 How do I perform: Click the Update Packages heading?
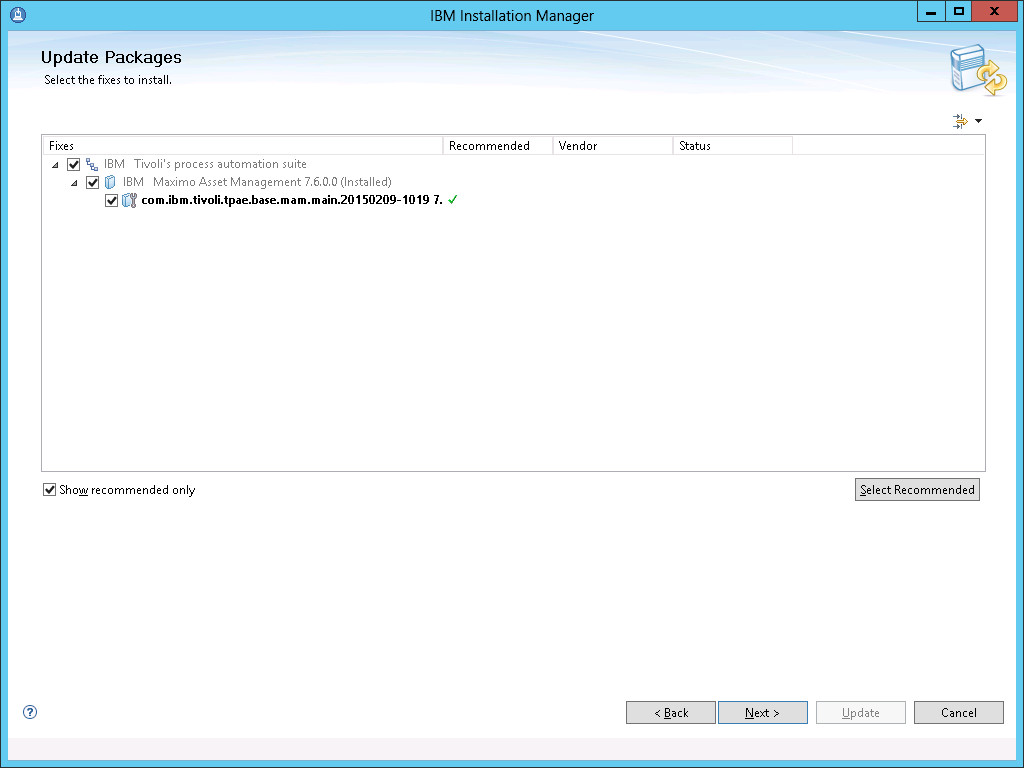(111, 57)
